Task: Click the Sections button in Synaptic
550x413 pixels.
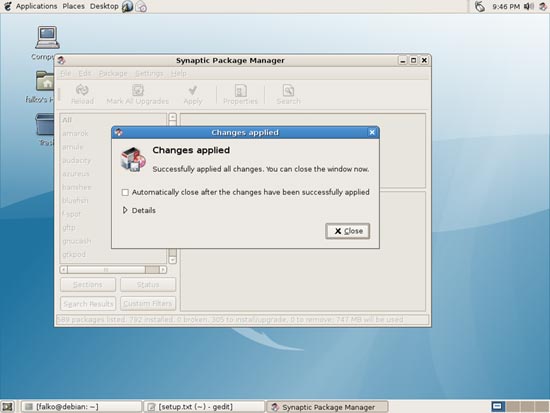Action: [88, 285]
